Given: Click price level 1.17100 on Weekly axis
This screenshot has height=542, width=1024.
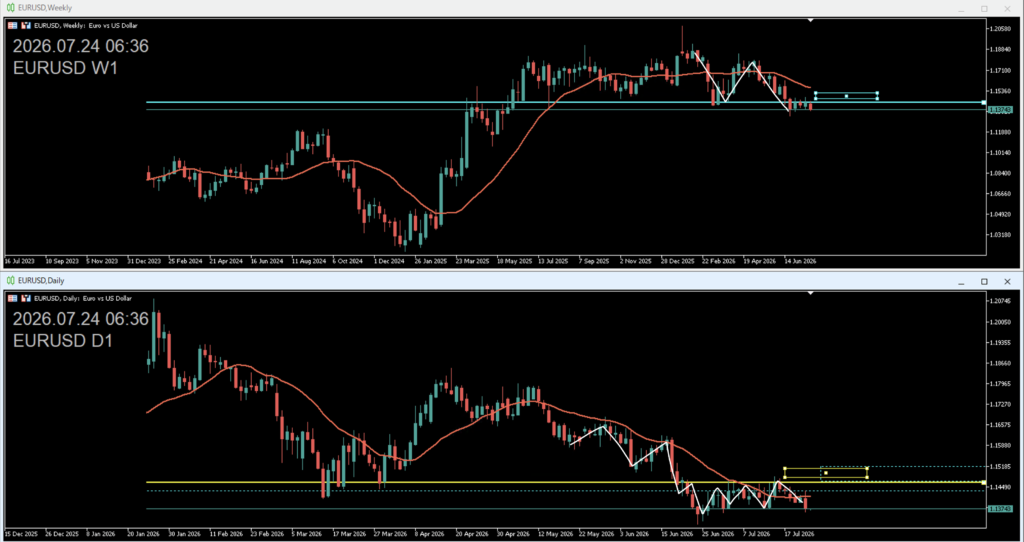Looking at the screenshot, I should (998, 70).
